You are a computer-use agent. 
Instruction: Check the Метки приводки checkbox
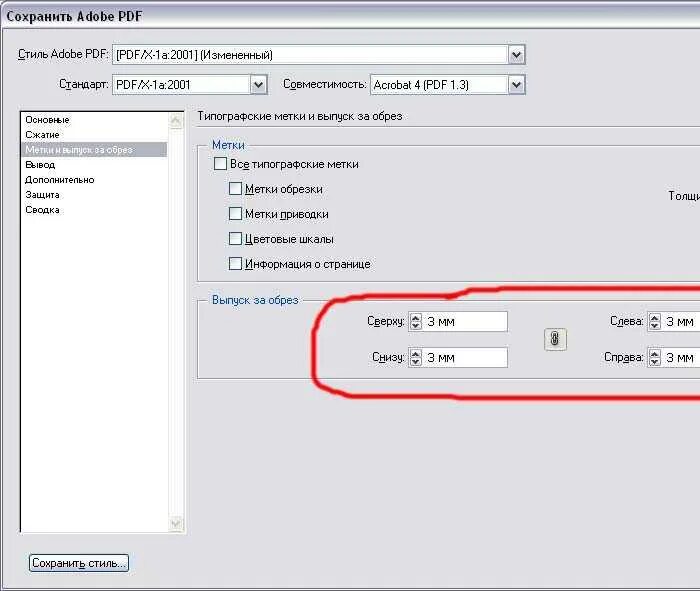235,214
